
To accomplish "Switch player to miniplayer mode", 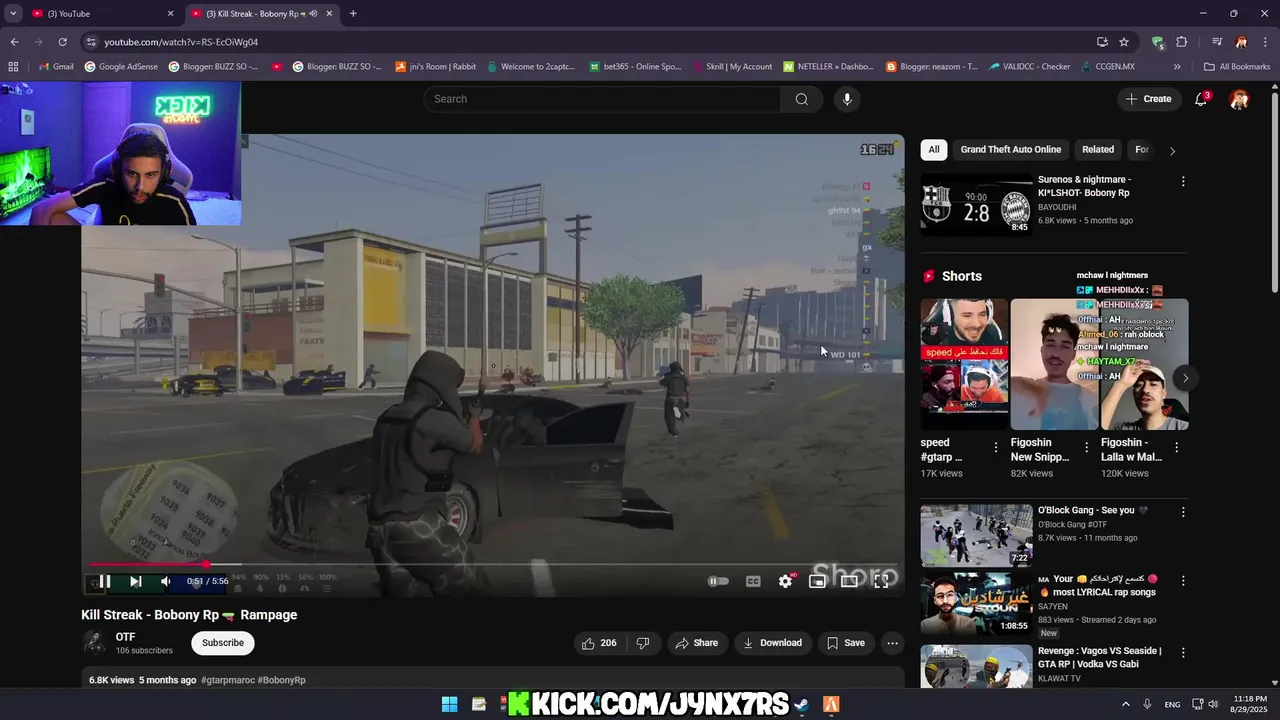I will click(817, 581).
